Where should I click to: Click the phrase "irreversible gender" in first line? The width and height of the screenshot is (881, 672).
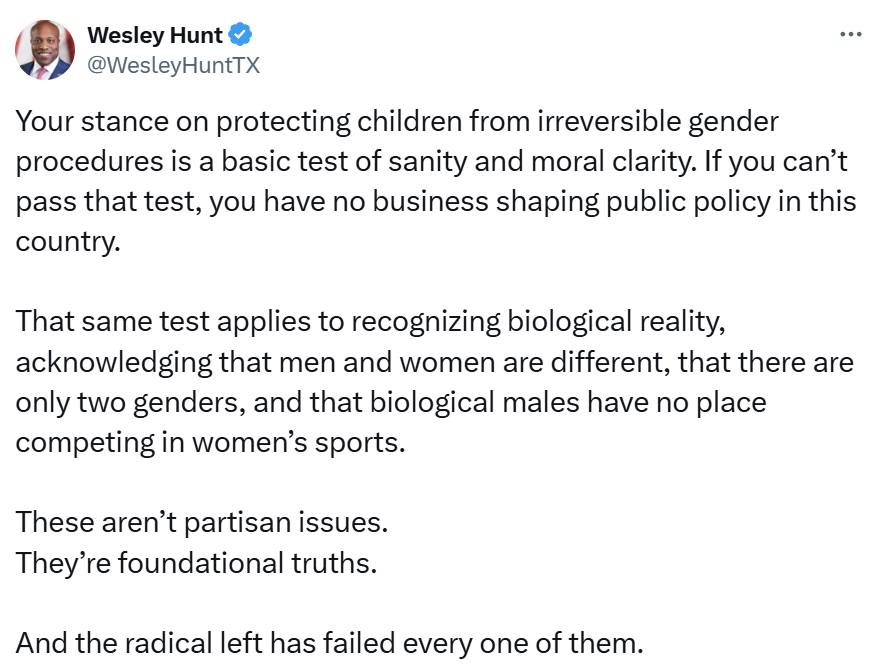(658, 122)
